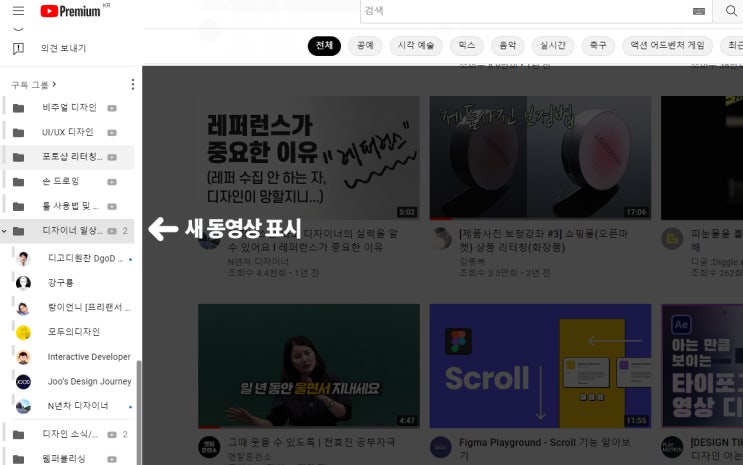The image size is (743, 465).
Task: Click the N년차 디자이너 channel avatar
Action: [x=23, y=406]
